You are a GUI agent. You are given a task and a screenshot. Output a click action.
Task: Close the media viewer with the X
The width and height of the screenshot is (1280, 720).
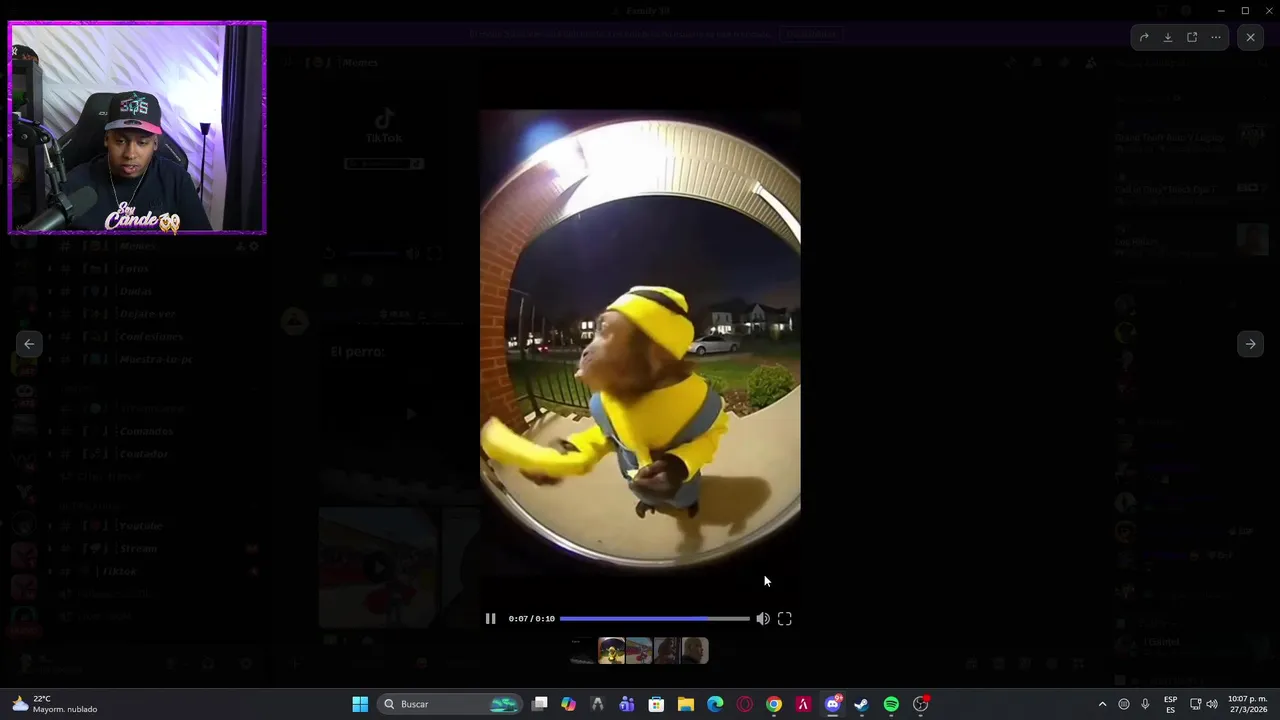pos(1250,37)
